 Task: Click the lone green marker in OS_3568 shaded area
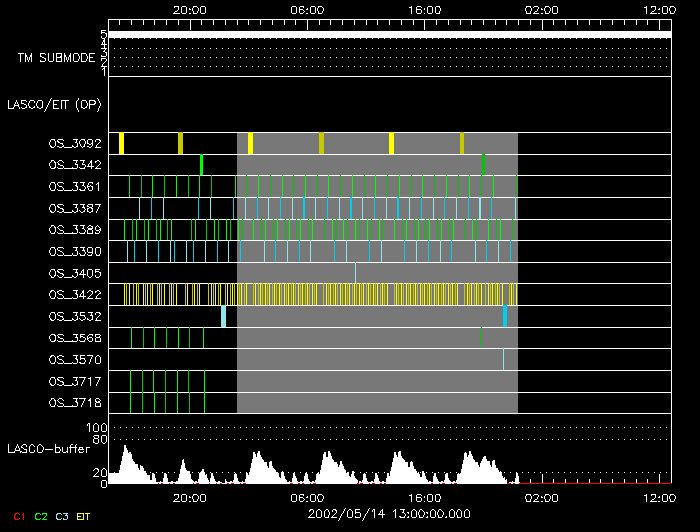click(x=481, y=337)
